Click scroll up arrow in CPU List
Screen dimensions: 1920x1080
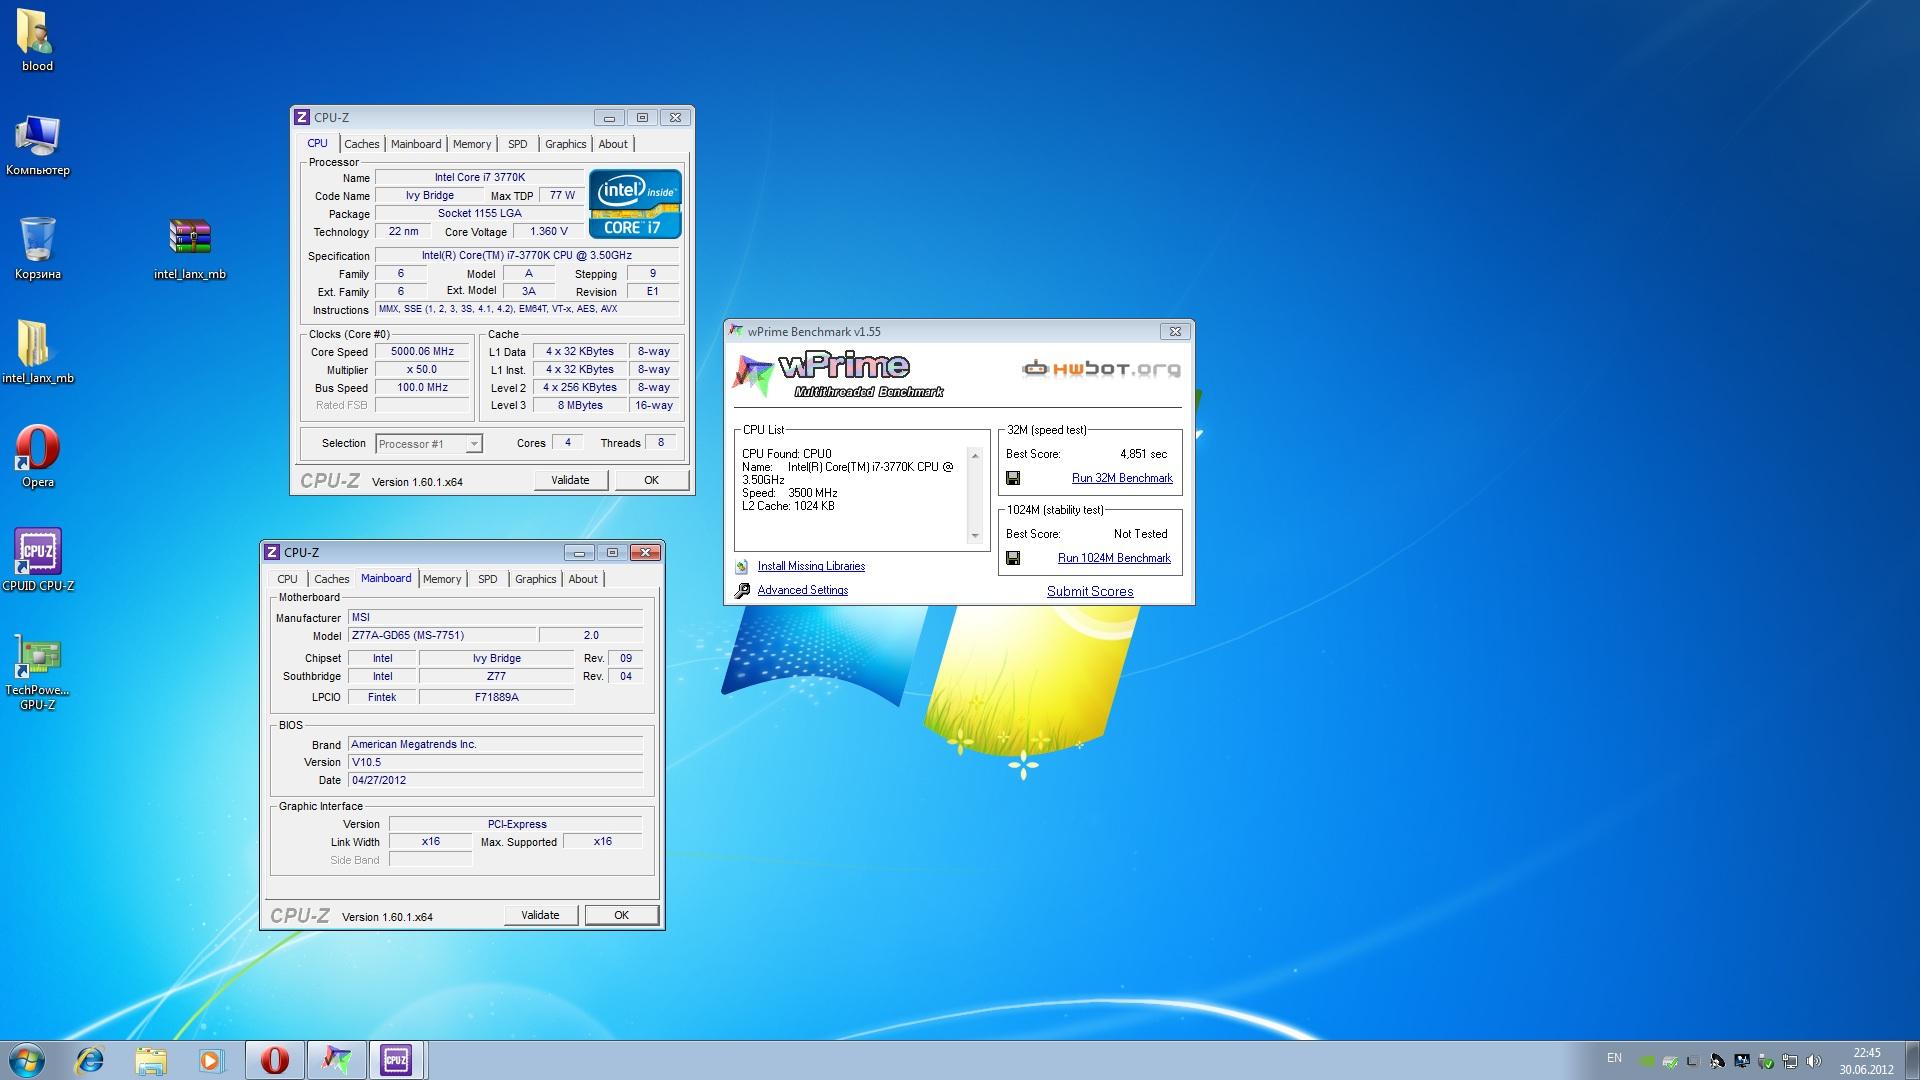click(975, 456)
